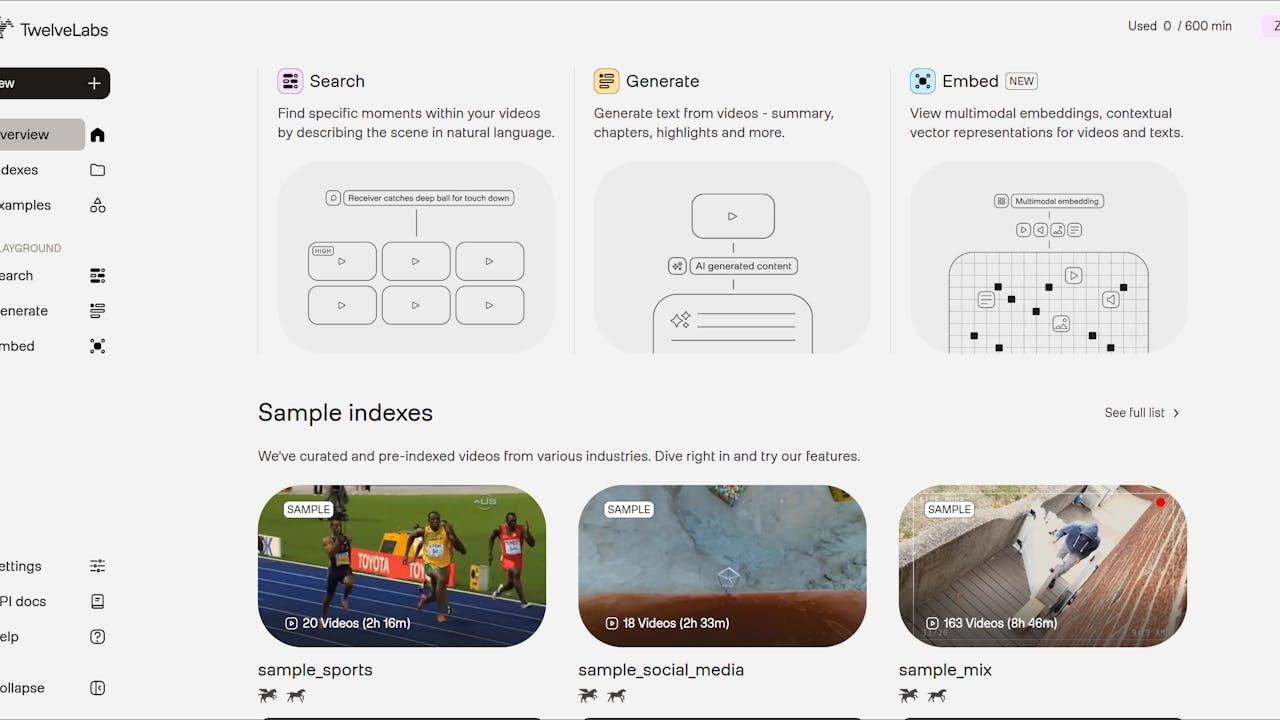Select the Embed playground icon in sidebar
The height and width of the screenshot is (720, 1280).
click(x=97, y=346)
